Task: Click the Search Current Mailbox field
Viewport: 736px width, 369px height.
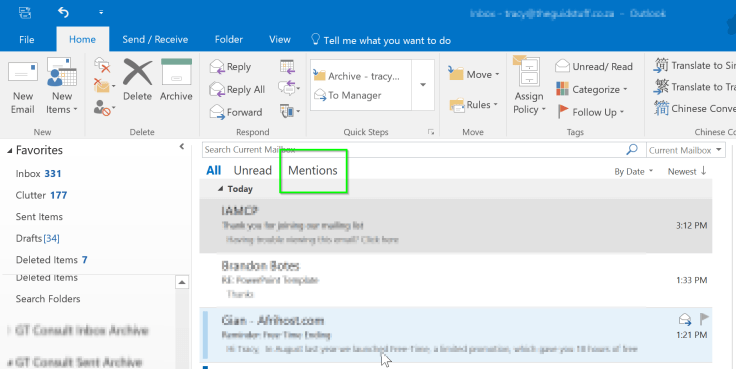Action: point(413,150)
